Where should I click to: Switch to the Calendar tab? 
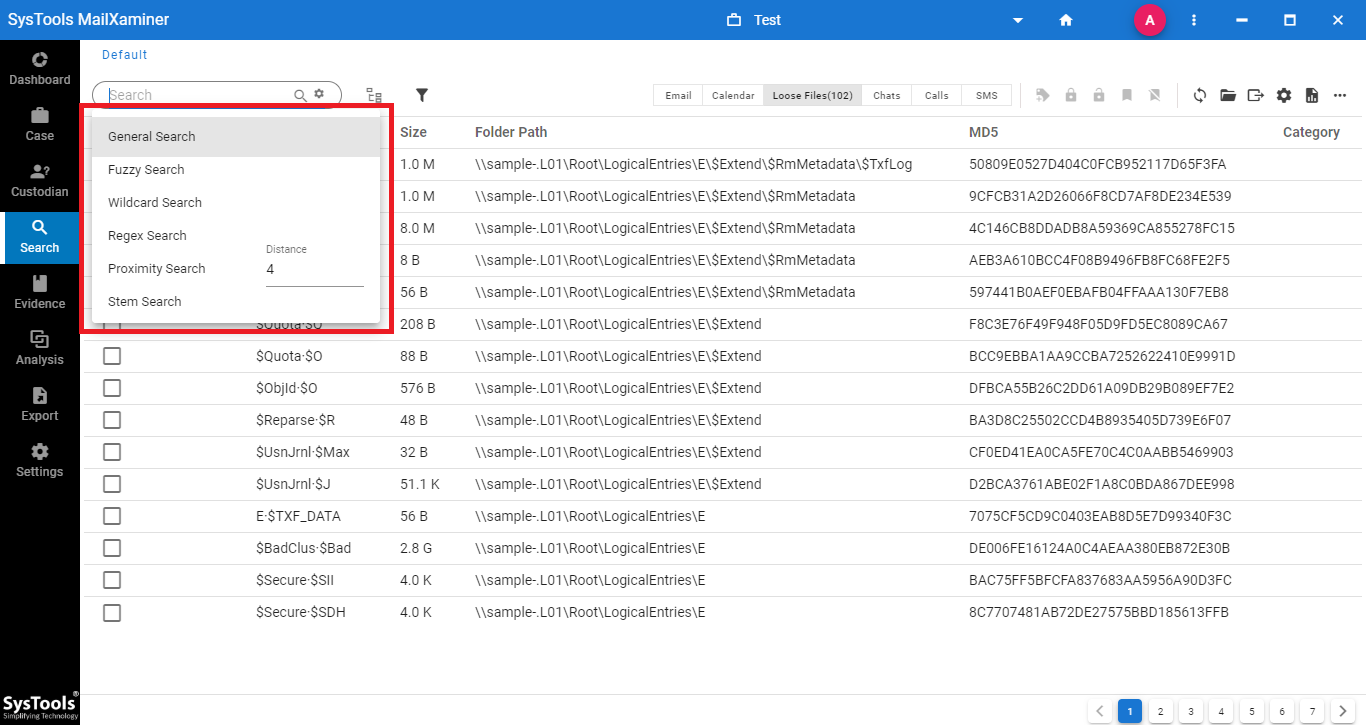[x=733, y=95]
